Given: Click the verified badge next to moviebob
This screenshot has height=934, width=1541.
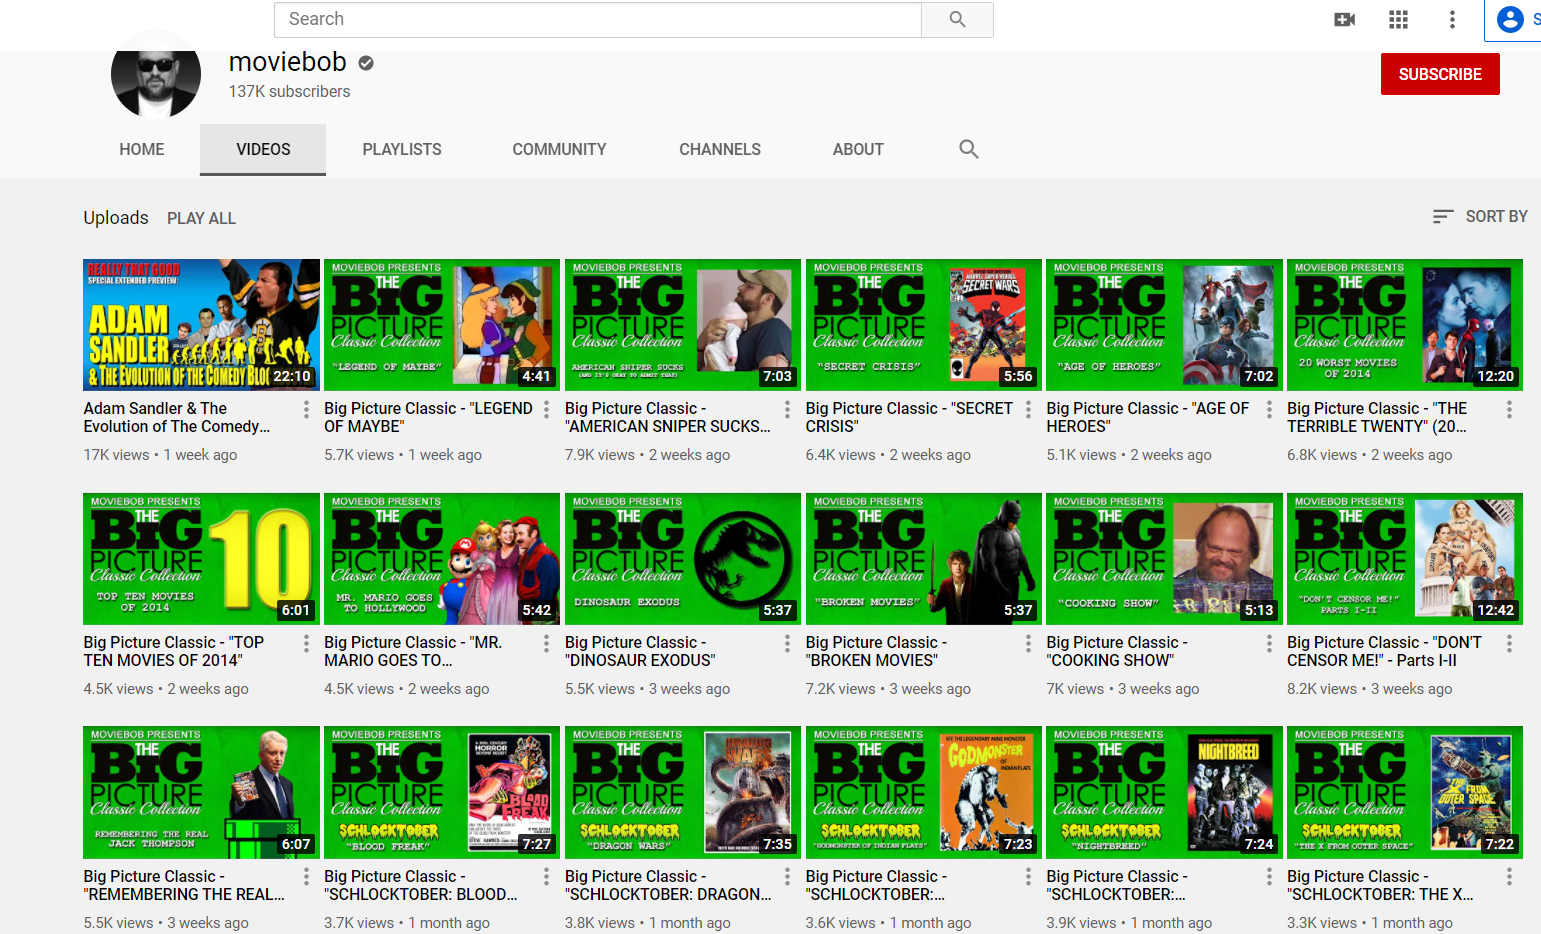Looking at the screenshot, I should (x=366, y=63).
